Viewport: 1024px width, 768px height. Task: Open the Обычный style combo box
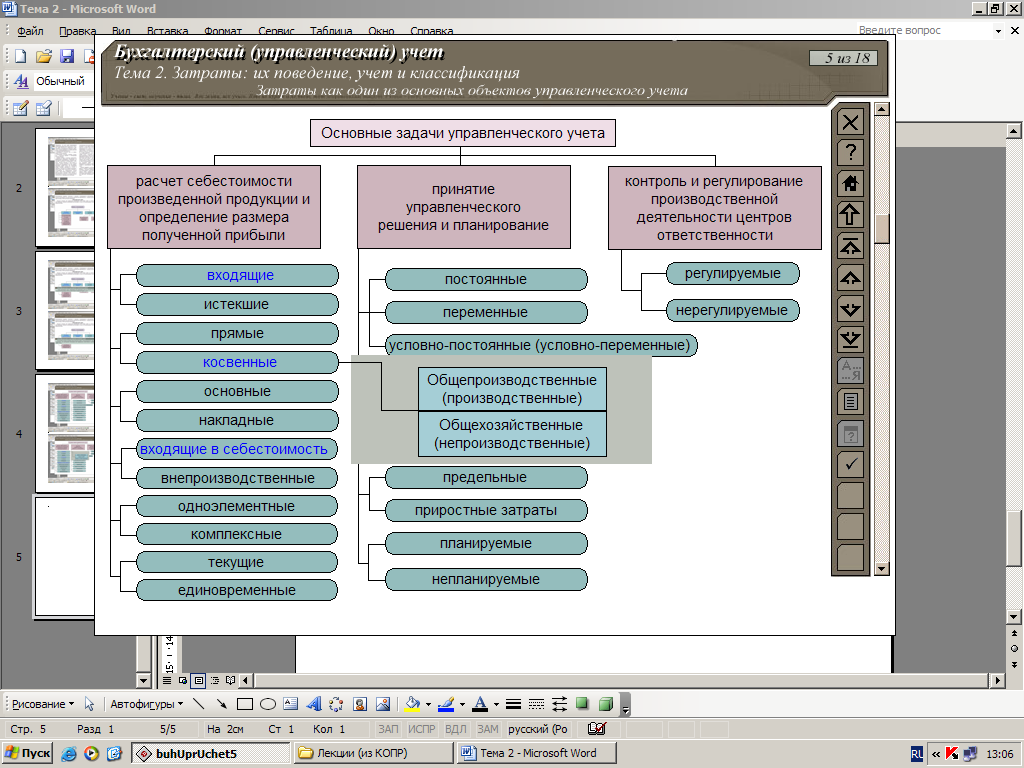(64, 81)
